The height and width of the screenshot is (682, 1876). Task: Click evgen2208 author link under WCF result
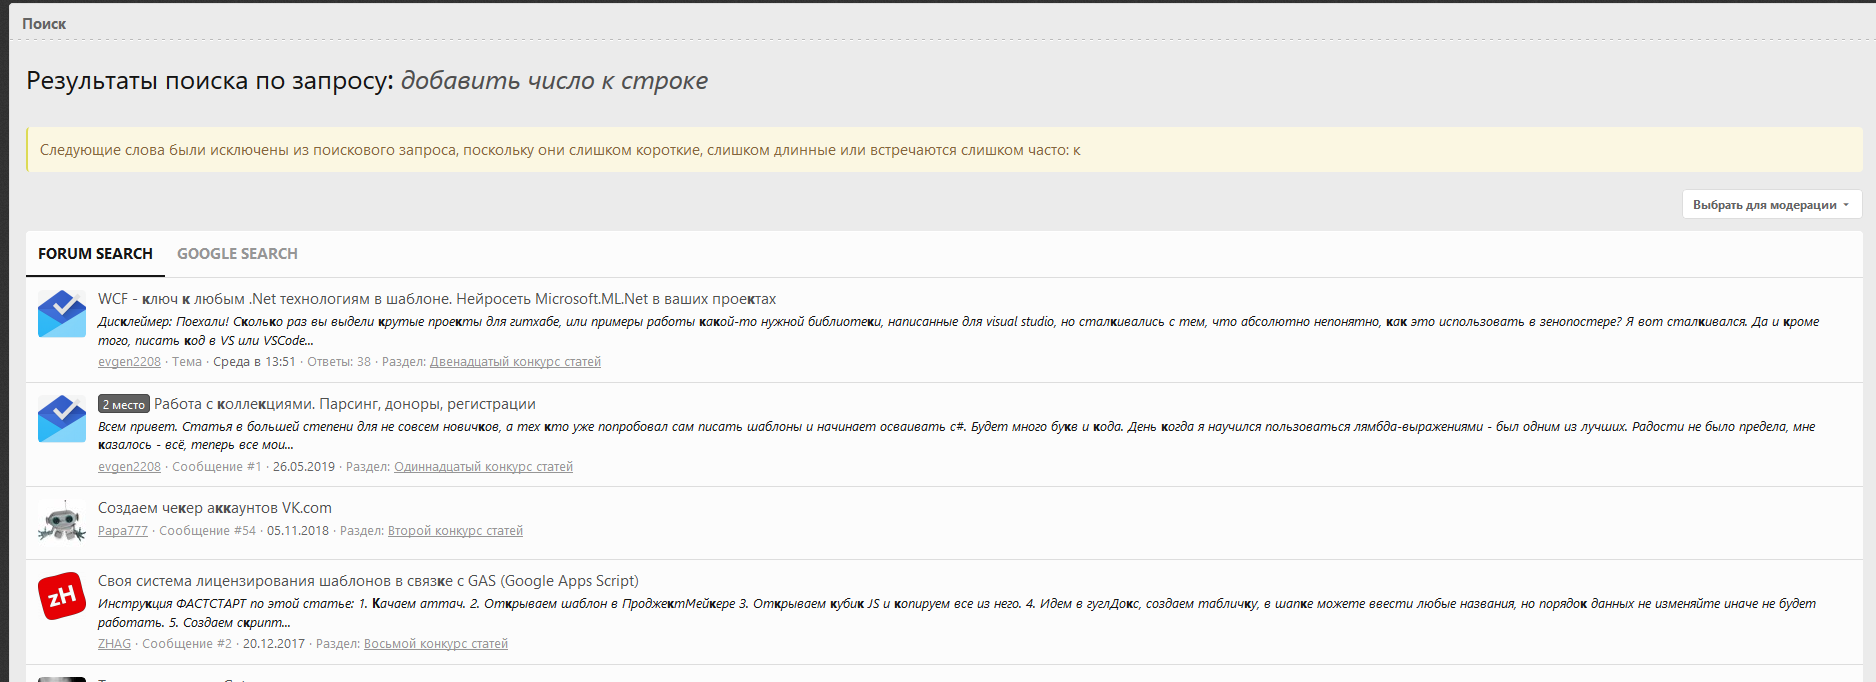(129, 362)
